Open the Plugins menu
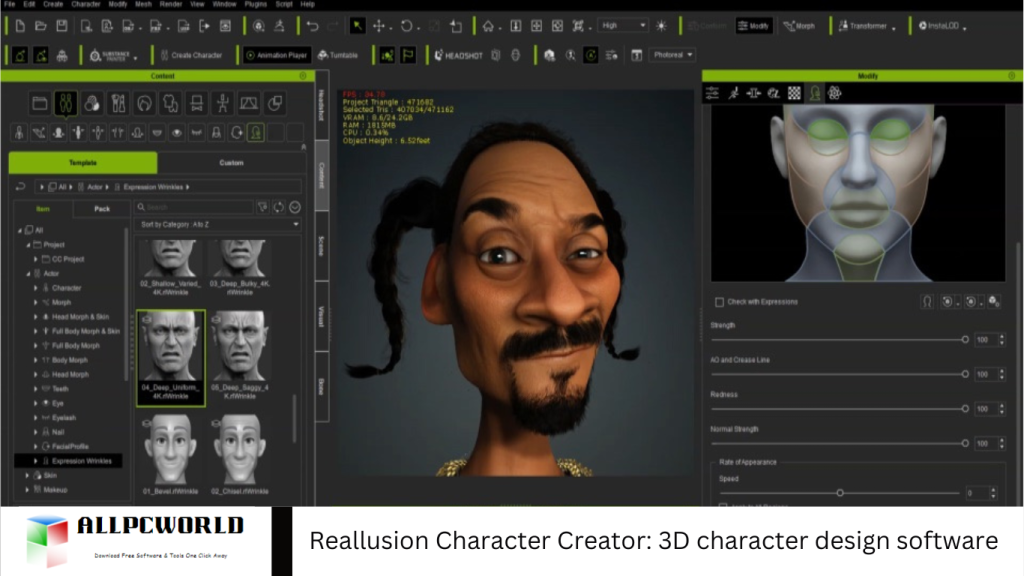The image size is (1024, 576). 255,4
